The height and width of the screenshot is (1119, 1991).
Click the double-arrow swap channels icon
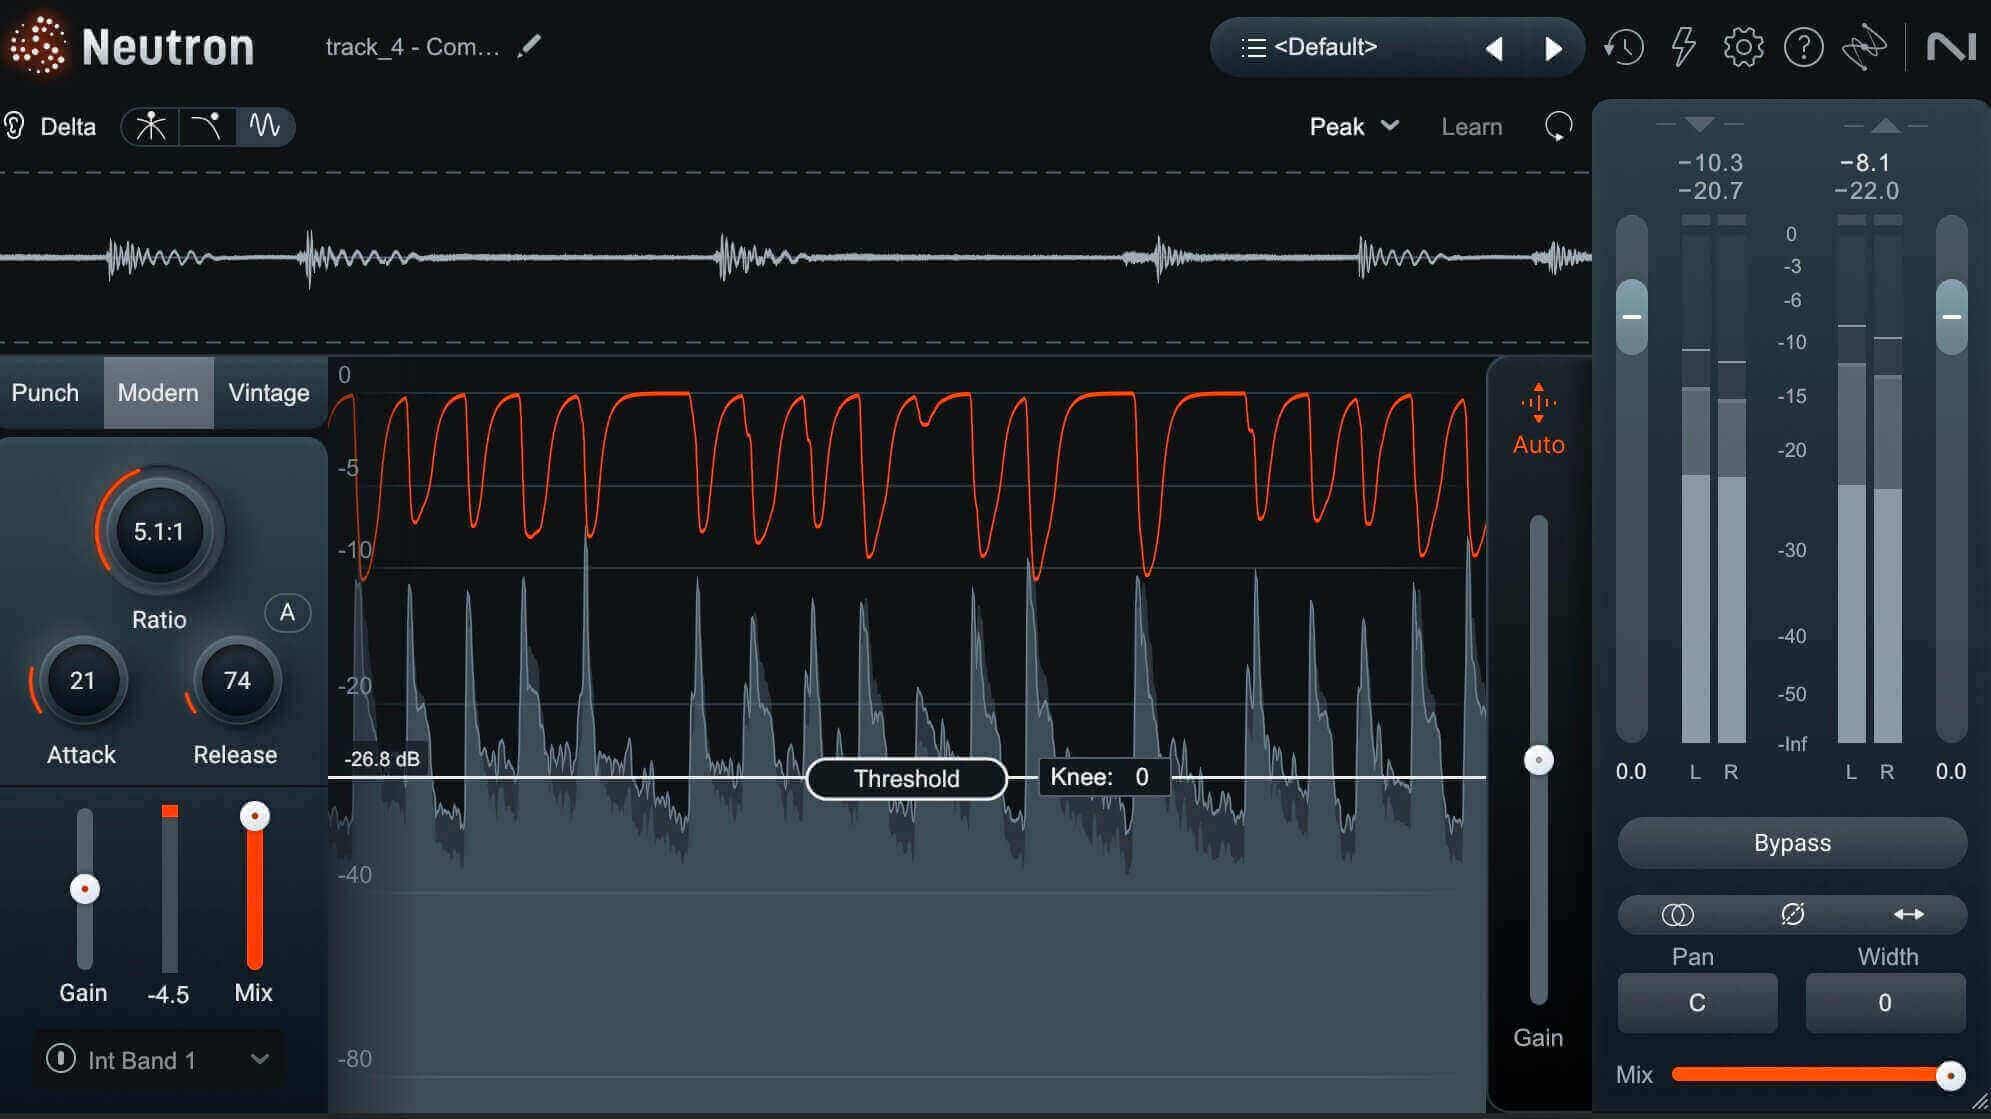pyautogui.click(x=1908, y=914)
